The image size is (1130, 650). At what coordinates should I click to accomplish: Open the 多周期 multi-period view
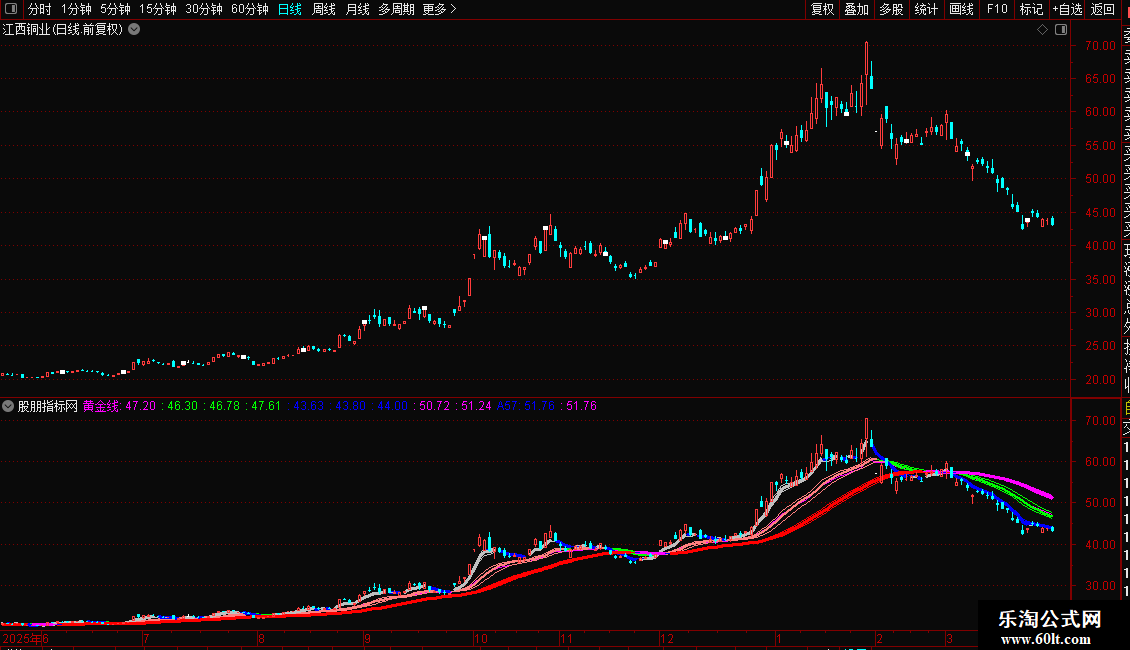click(x=396, y=9)
